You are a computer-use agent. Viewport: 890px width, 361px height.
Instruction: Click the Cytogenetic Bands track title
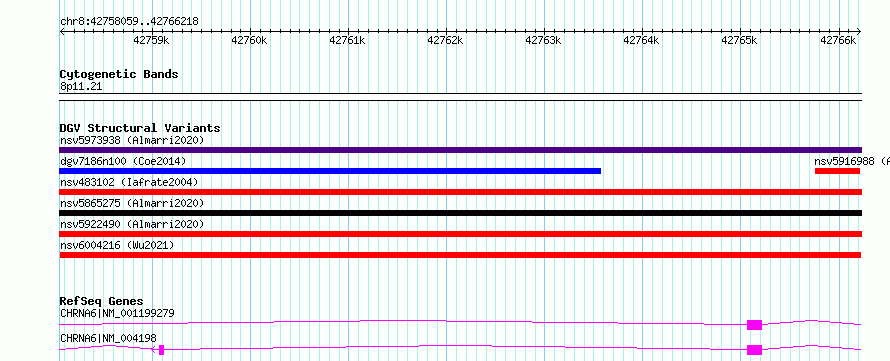click(x=119, y=74)
